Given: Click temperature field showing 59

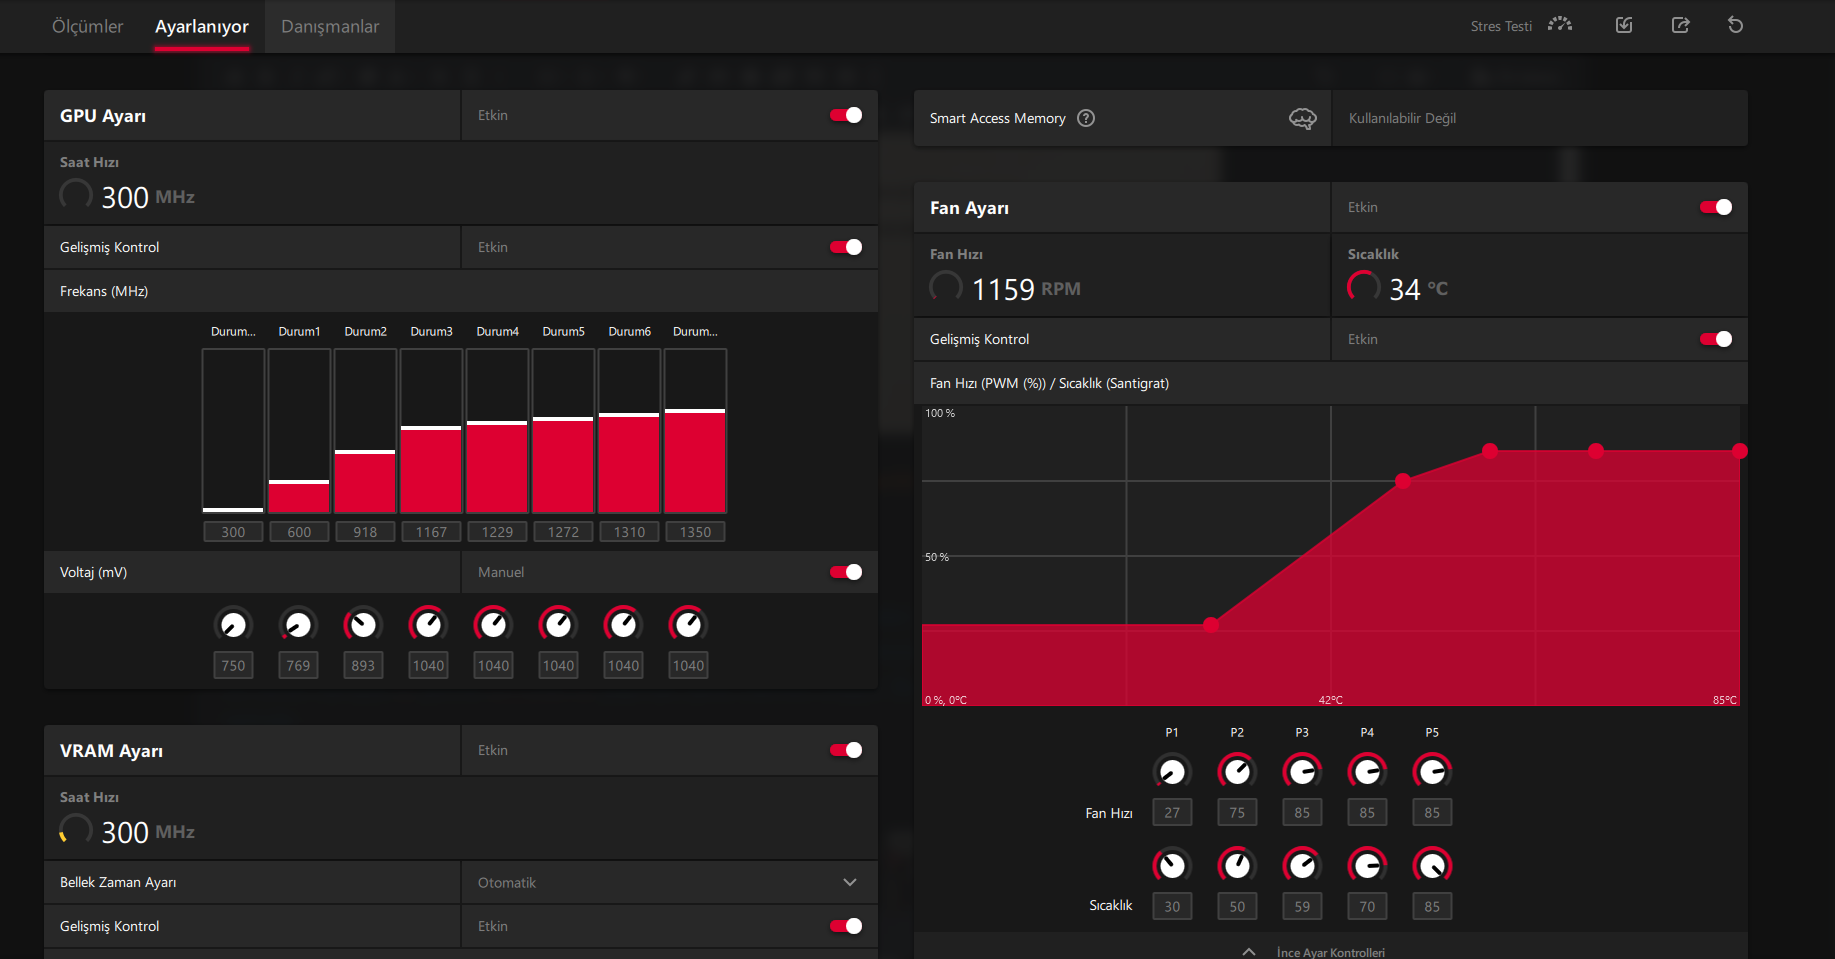Looking at the screenshot, I should coord(1302,906).
